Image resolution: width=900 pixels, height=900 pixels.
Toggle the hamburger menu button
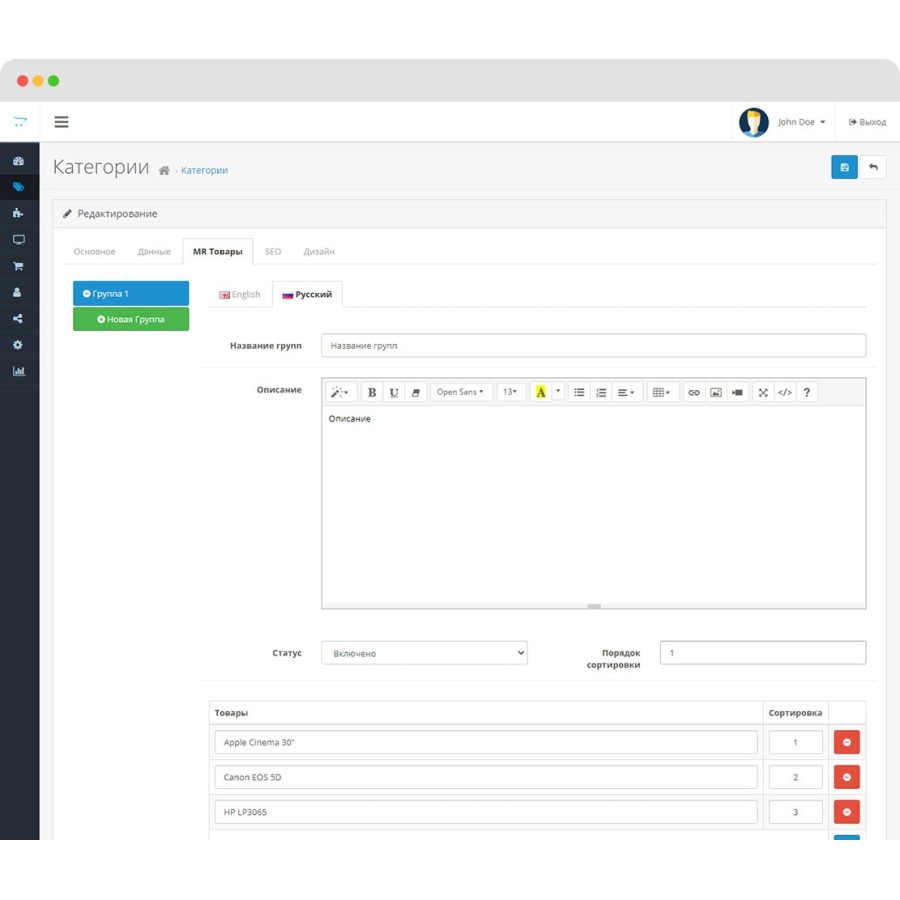(x=61, y=122)
